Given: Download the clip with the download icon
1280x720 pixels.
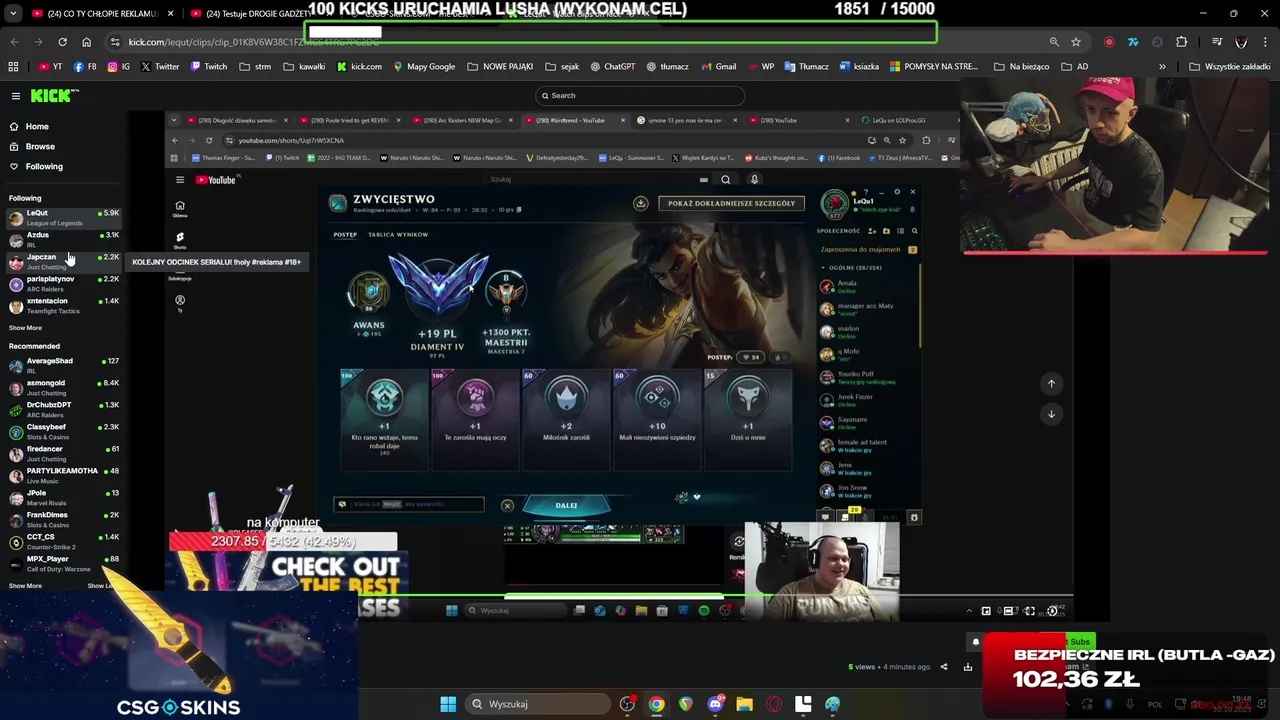Looking at the screenshot, I should (x=968, y=667).
